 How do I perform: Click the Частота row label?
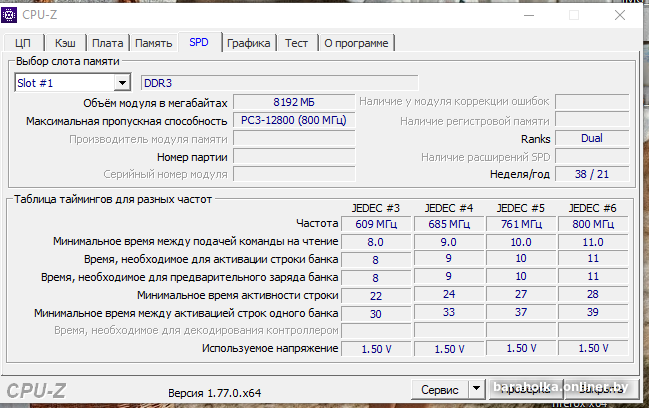(x=317, y=223)
